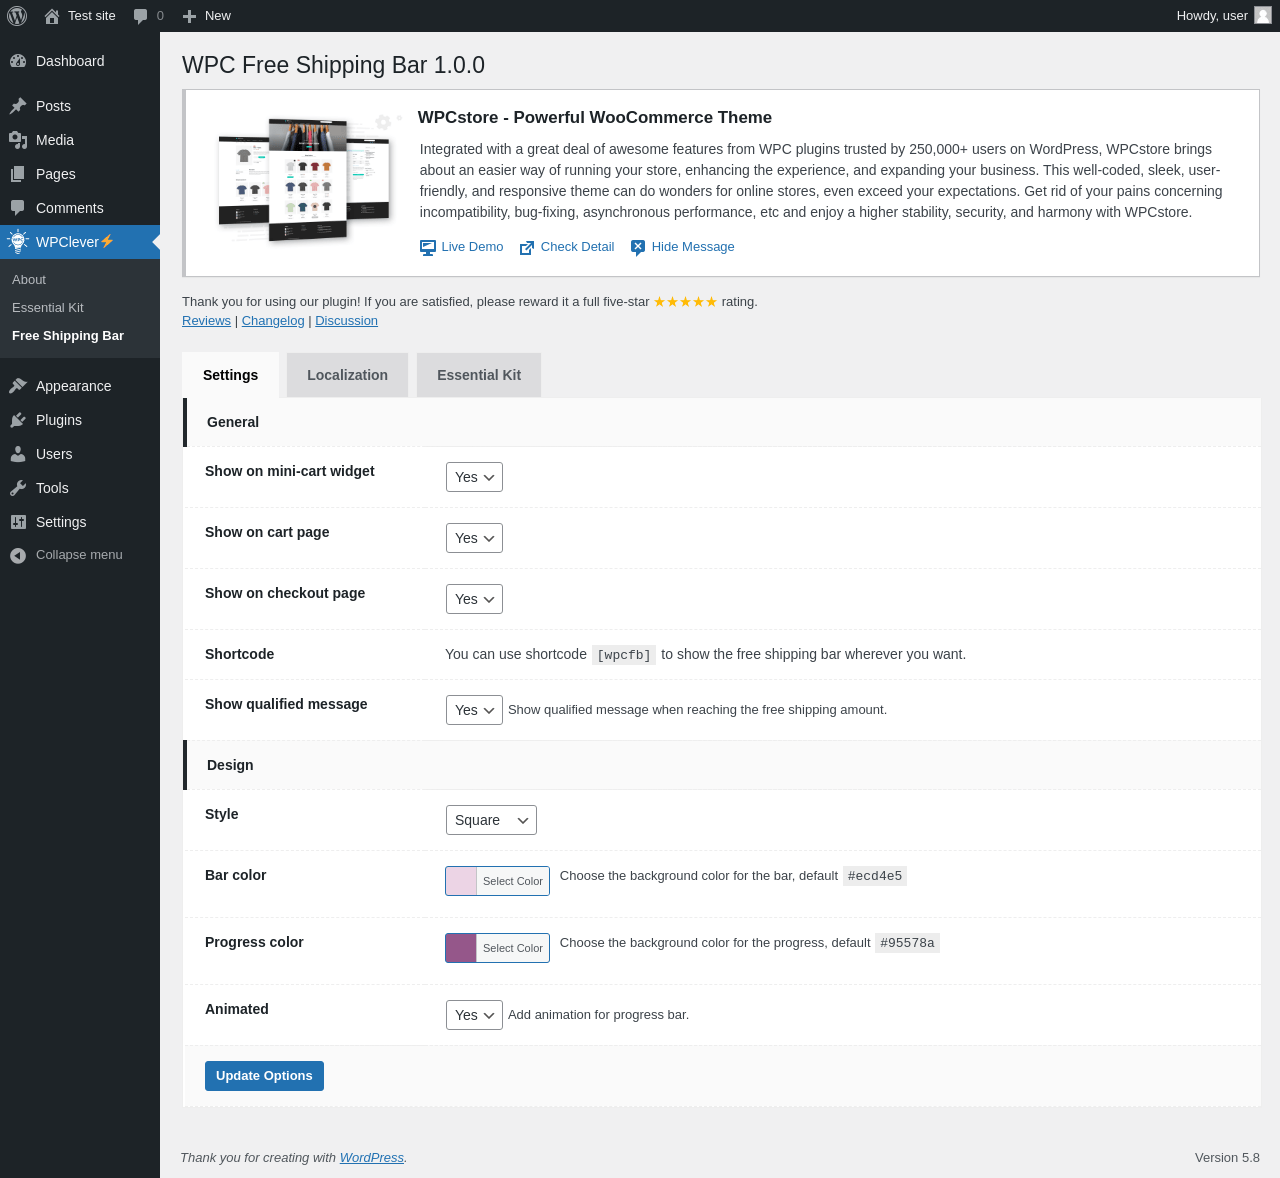Click the Dashboard gauge icon
Viewport: 1280px width, 1178px height.
tap(18, 61)
